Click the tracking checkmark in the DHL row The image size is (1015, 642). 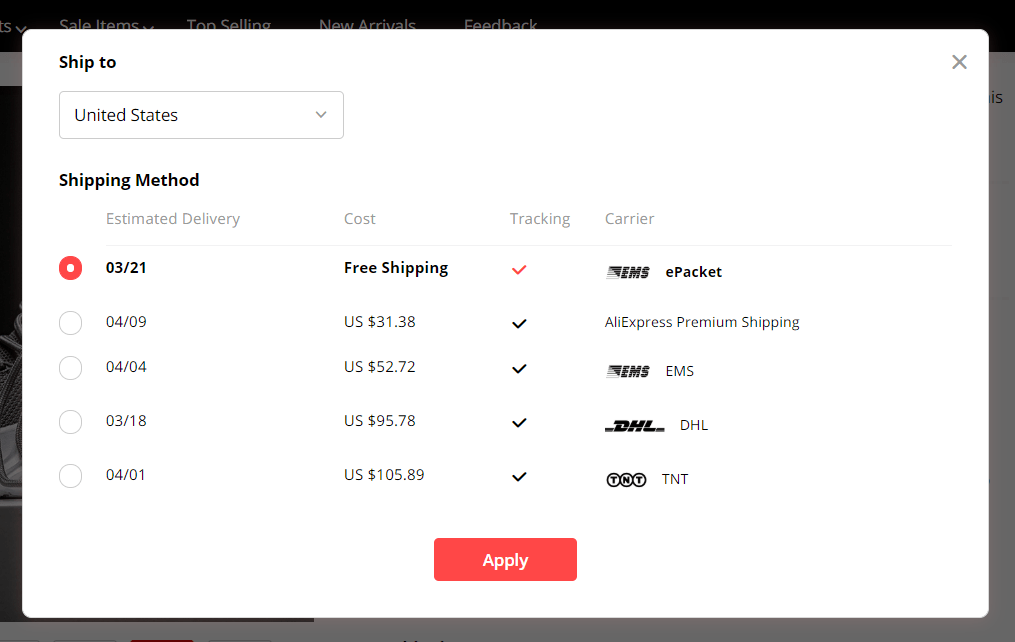pyautogui.click(x=519, y=423)
